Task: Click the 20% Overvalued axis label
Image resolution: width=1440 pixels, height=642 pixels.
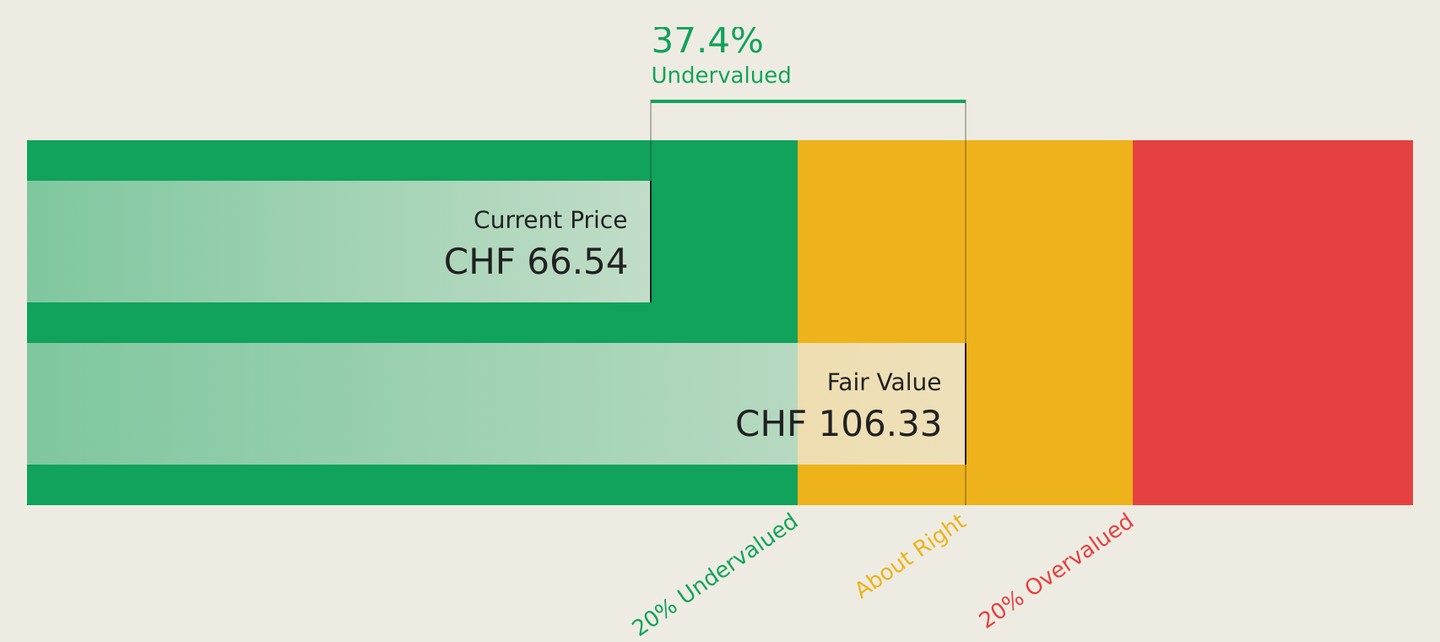Action: 1056,571
